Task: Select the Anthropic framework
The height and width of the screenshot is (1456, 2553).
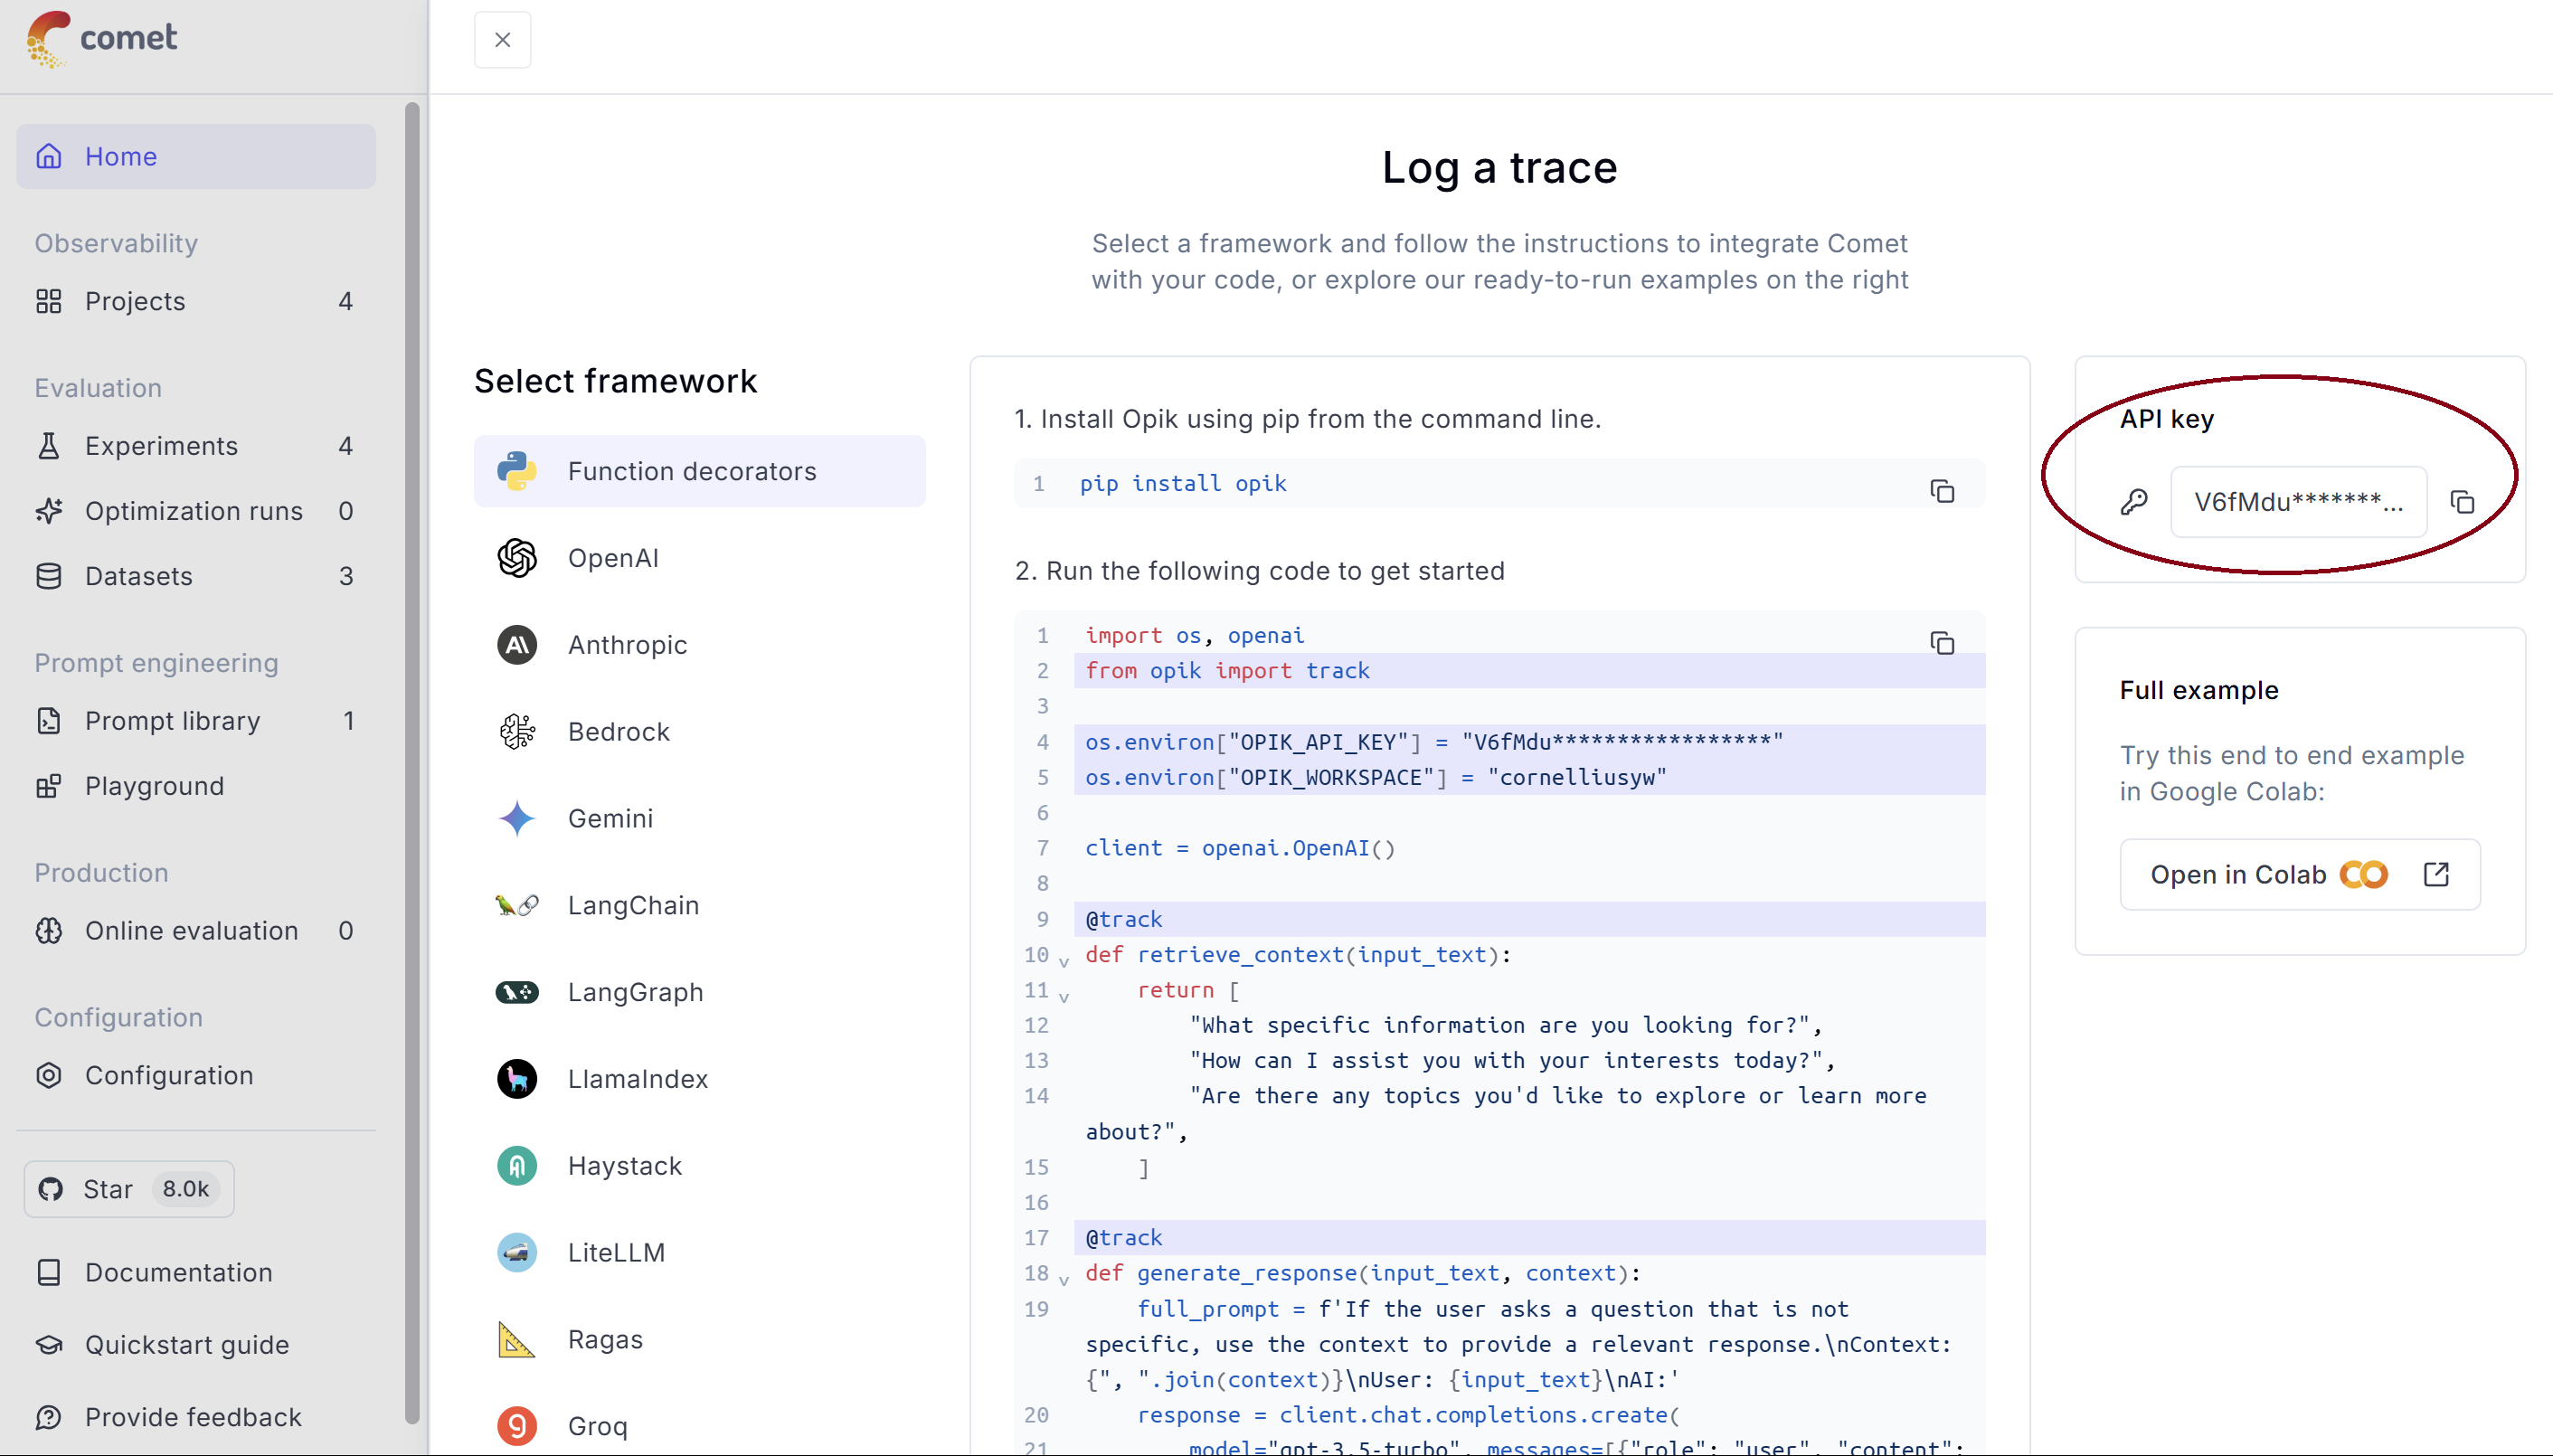Action: (699, 645)
